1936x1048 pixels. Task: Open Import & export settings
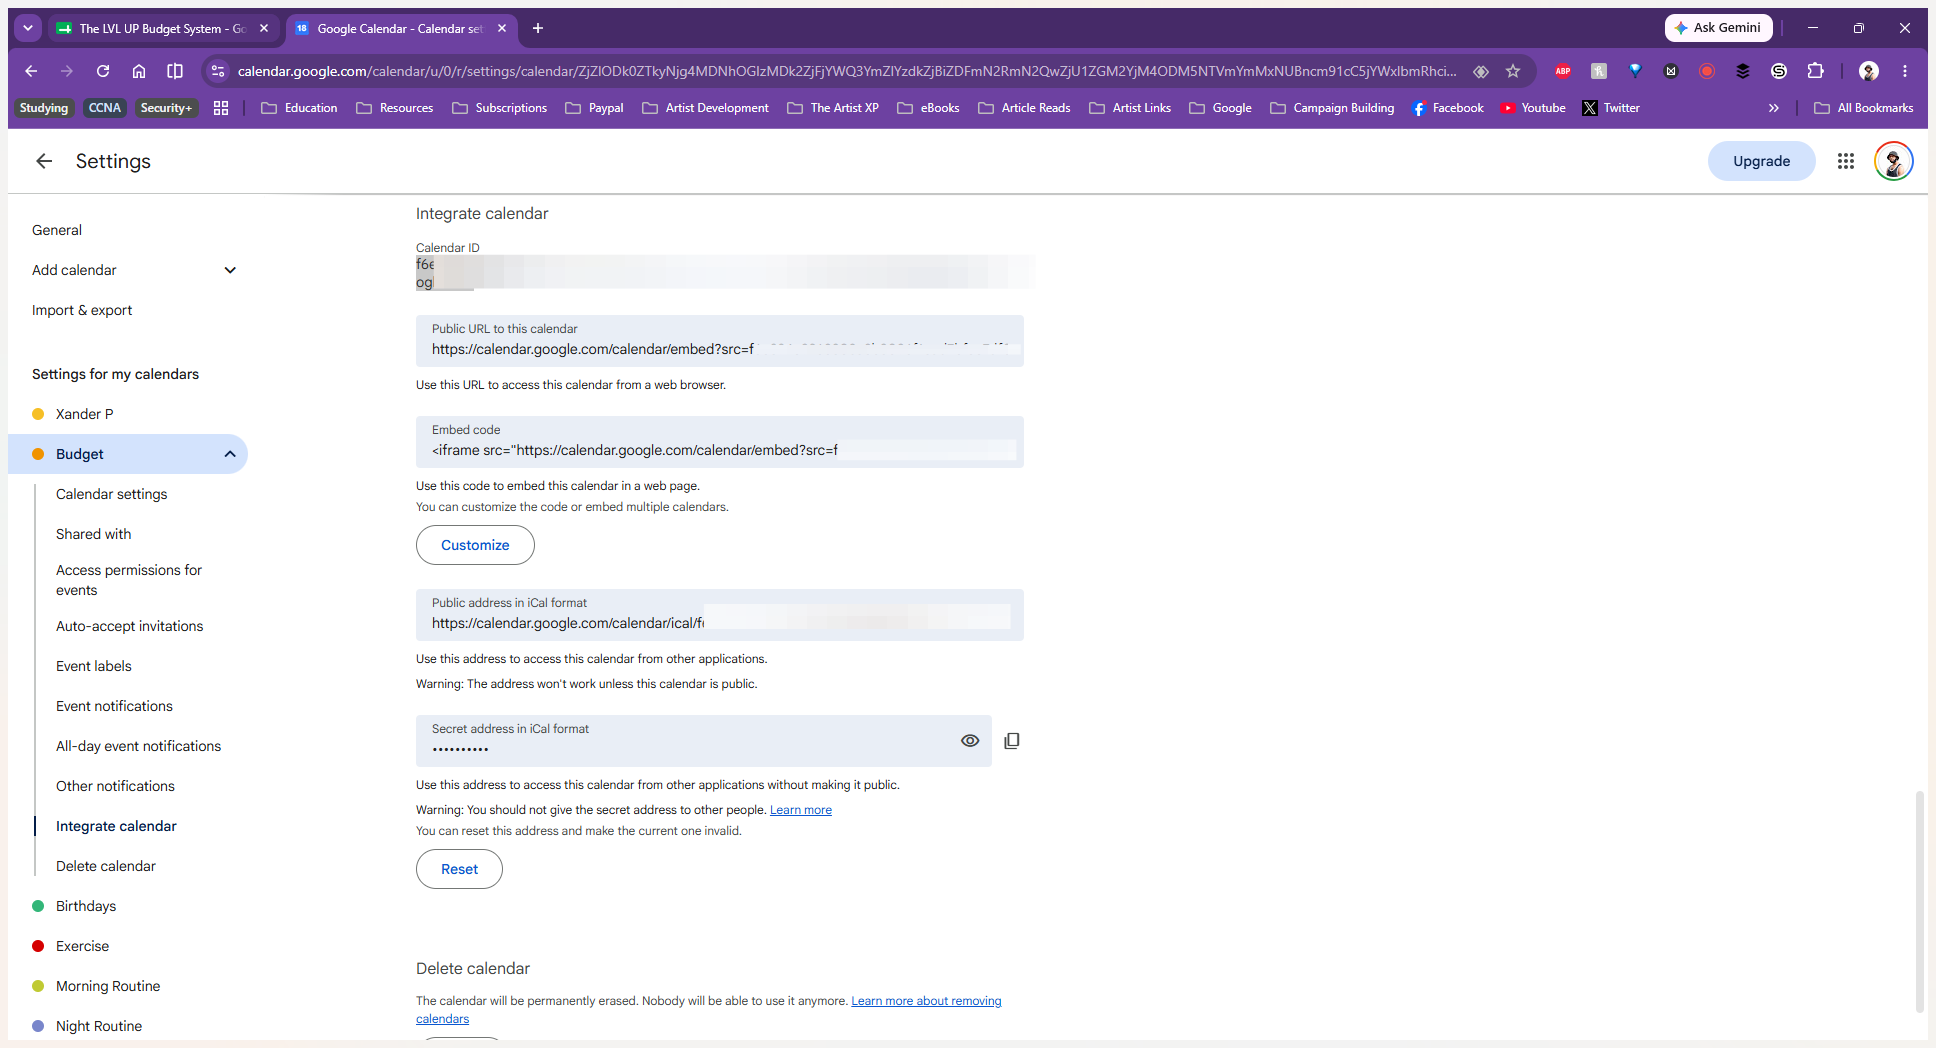82,310
